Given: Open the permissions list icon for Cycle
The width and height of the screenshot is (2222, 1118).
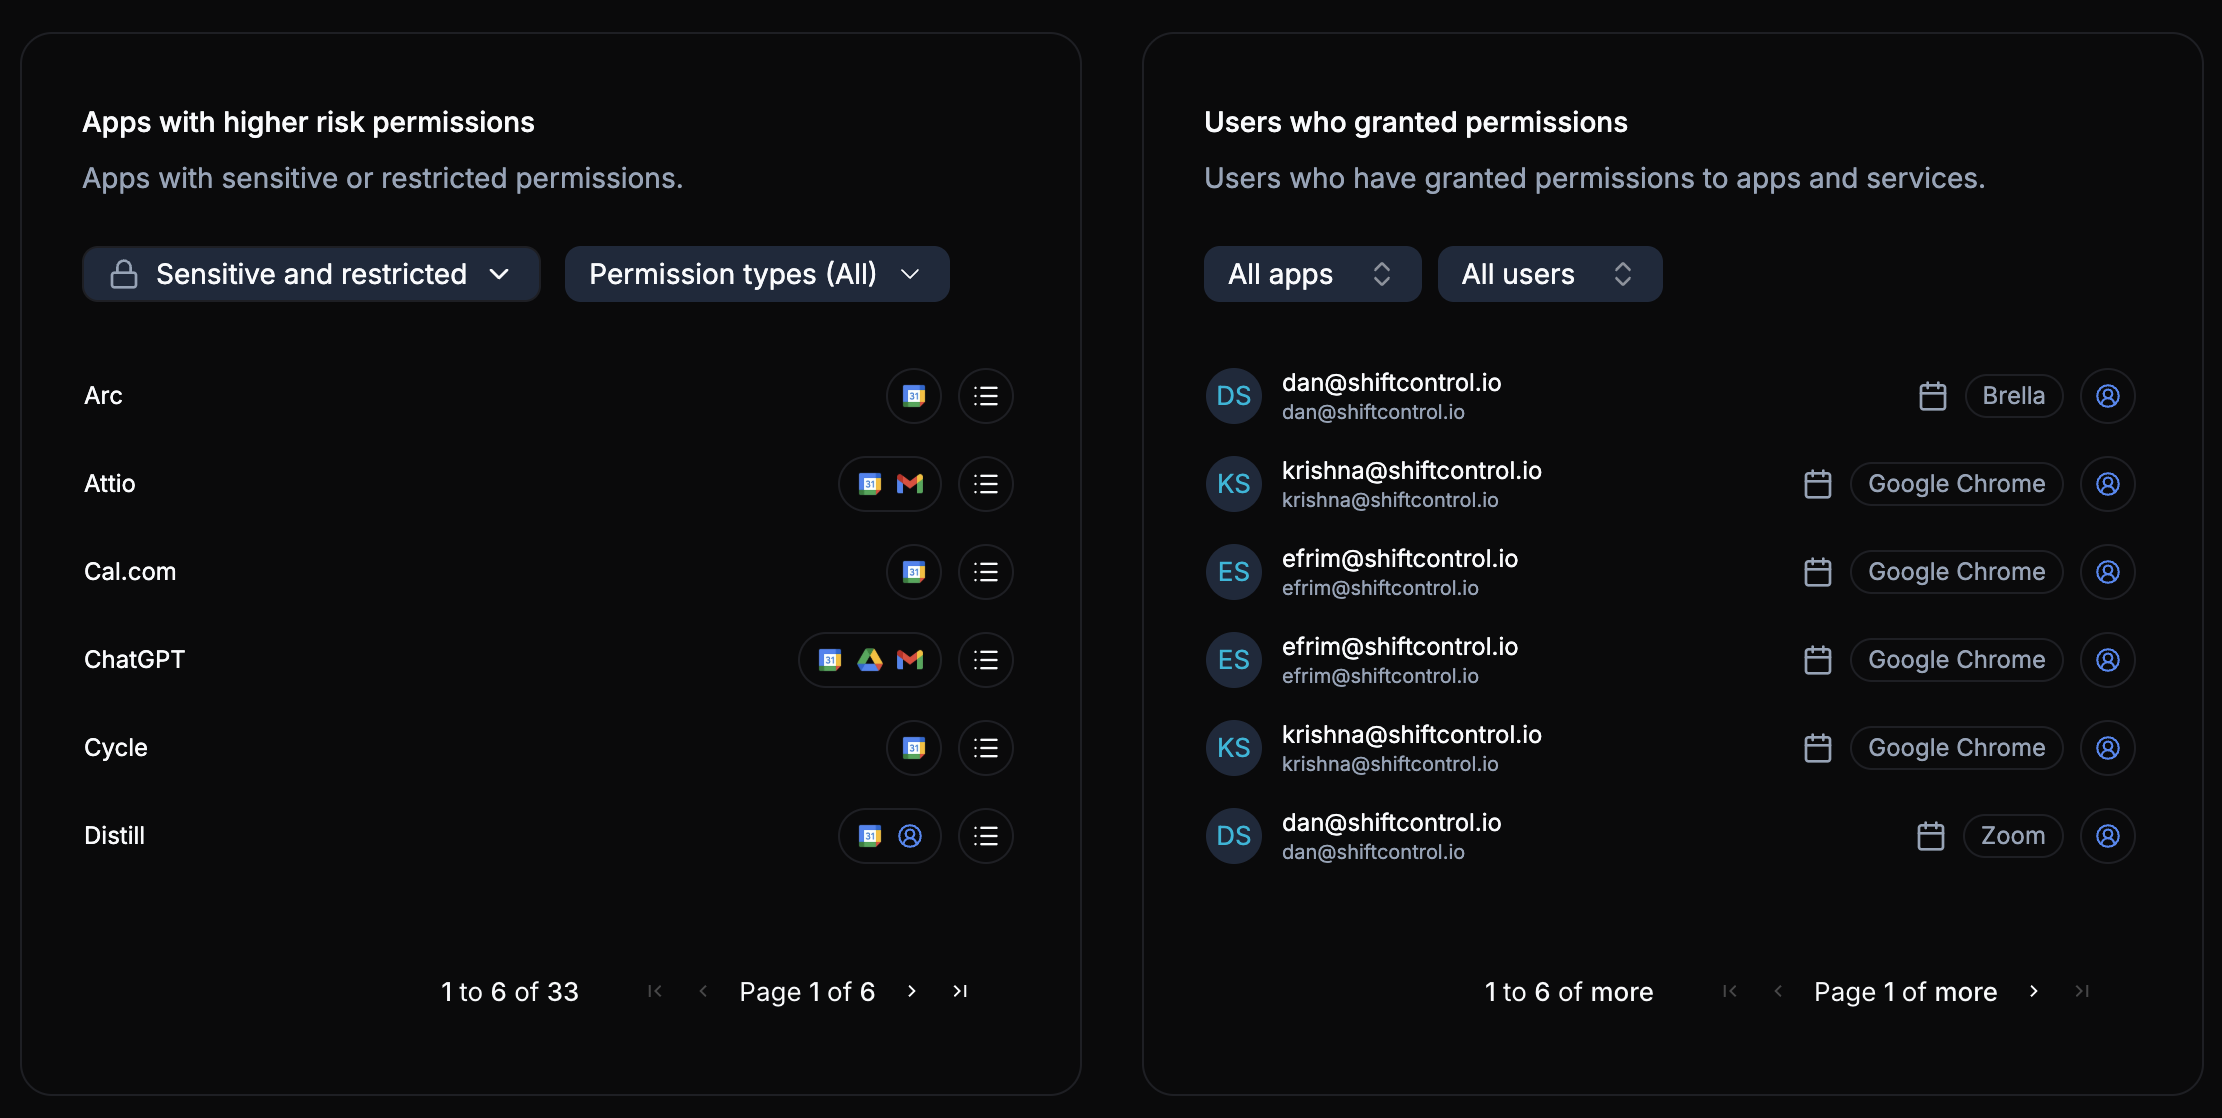Looking at the screenshot, I should [985, 747].
